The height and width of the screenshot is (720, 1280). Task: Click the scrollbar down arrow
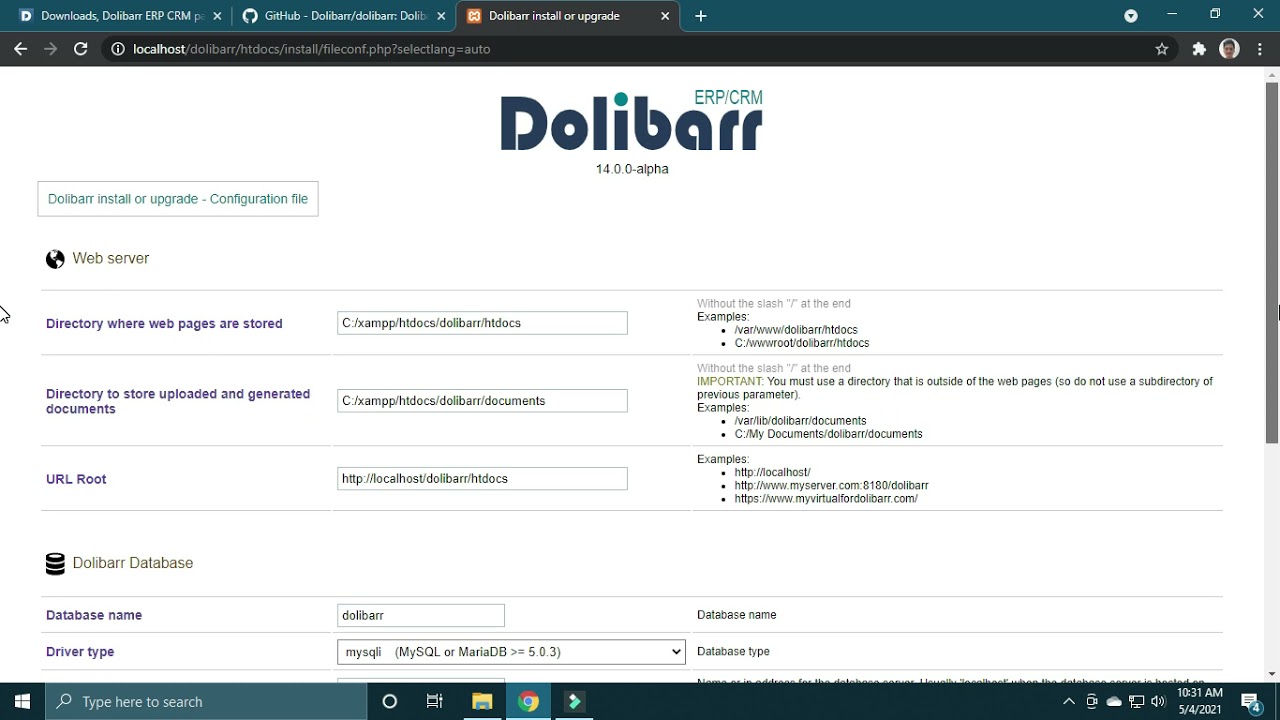click(1272, 674)
